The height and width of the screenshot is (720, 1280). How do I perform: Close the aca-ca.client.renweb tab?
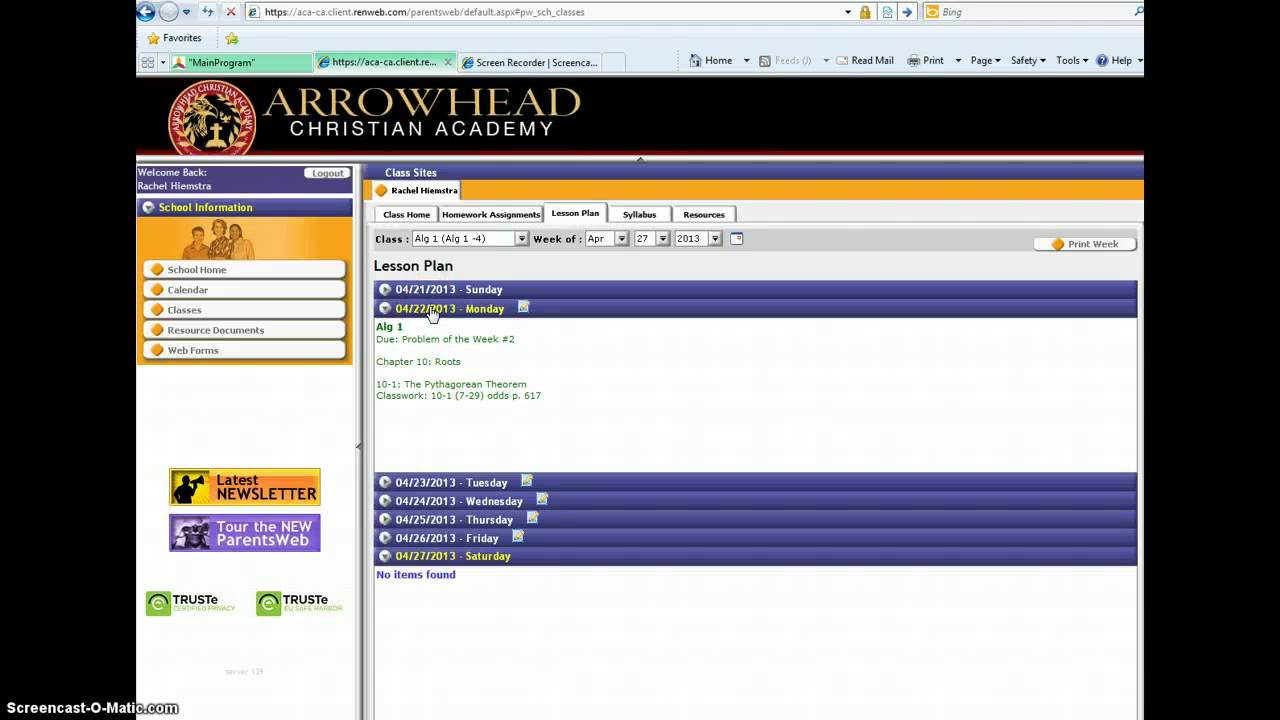pyautogui.click(x=448, y=62)
